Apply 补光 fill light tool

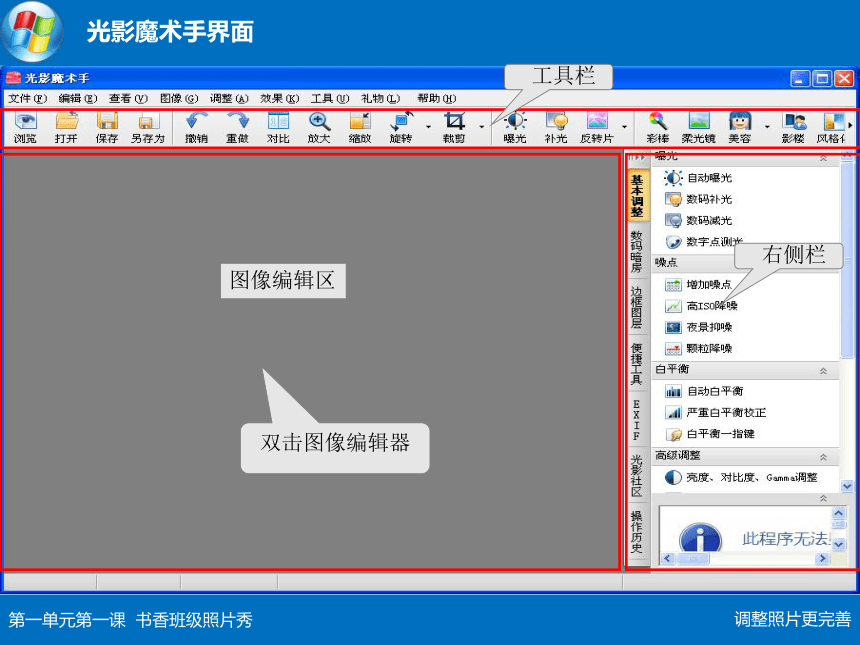[x=556, y=128]
